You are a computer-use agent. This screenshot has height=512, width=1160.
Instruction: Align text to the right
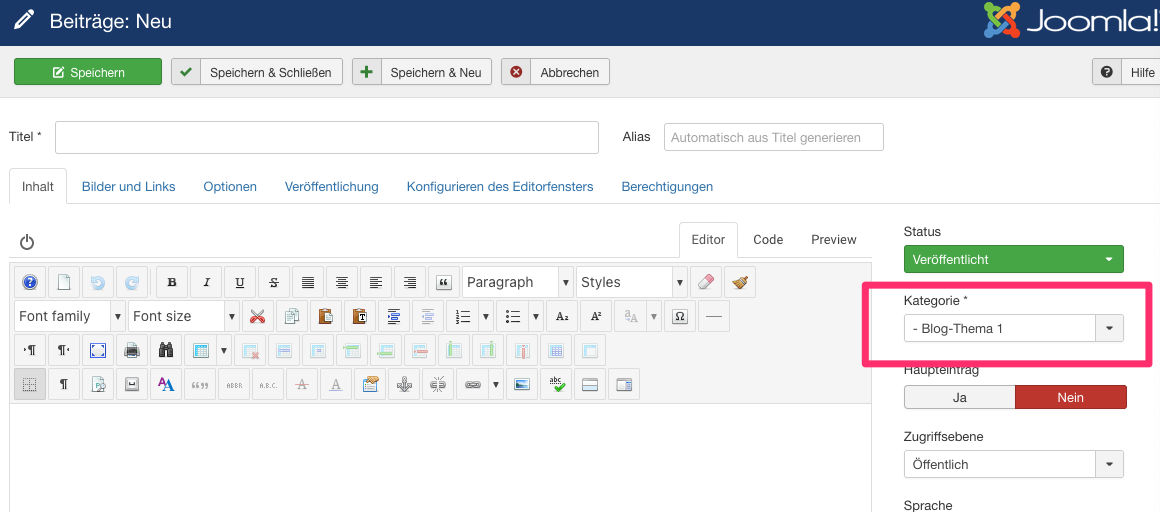[410, 282]
